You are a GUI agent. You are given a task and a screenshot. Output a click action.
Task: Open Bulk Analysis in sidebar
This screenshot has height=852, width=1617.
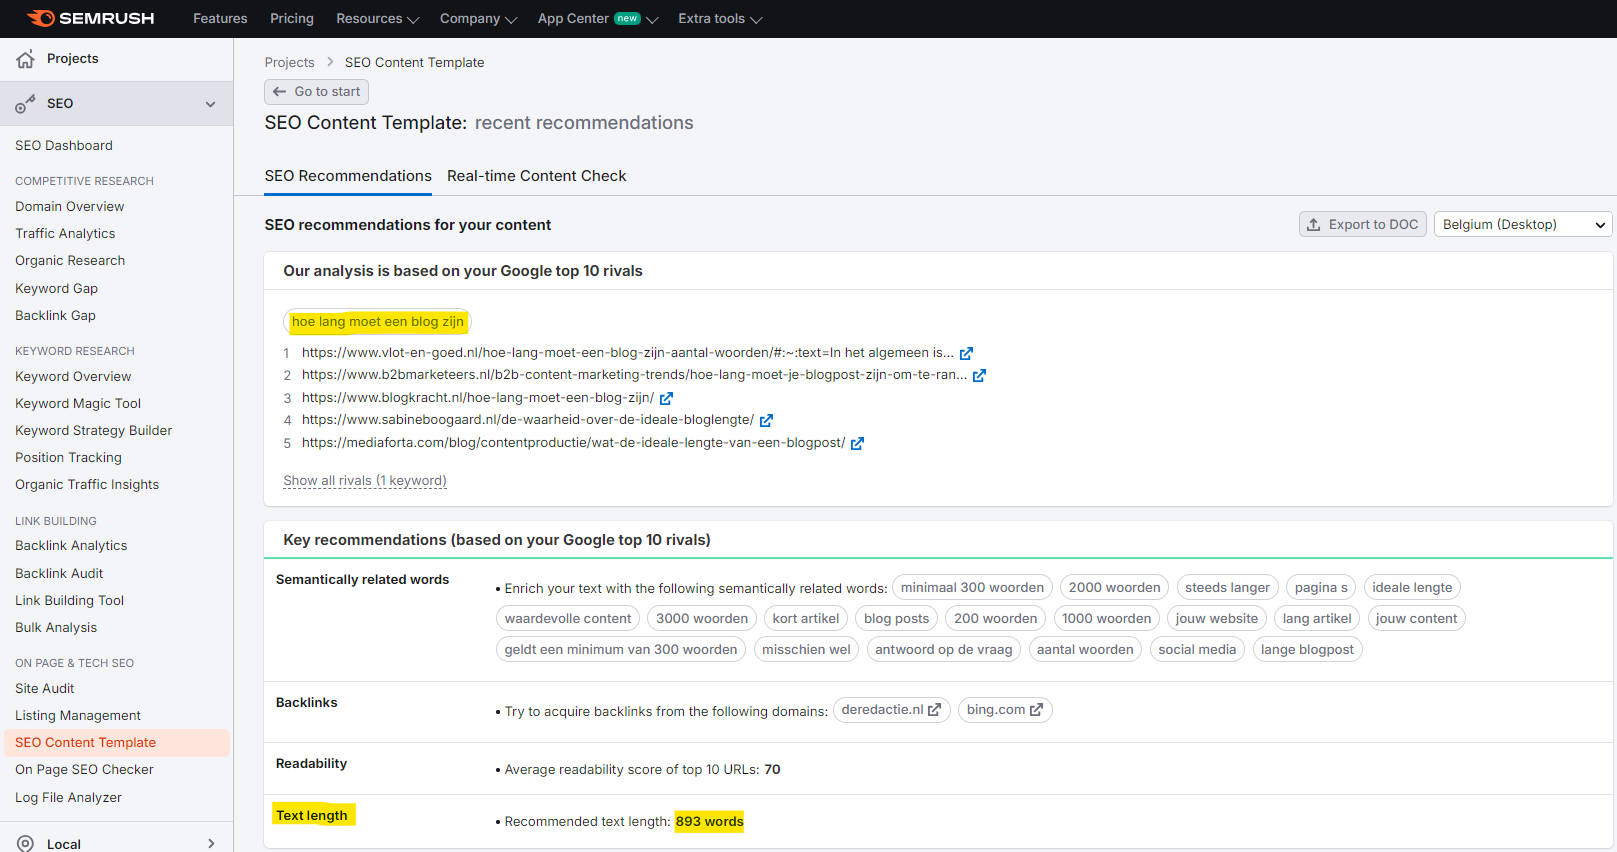pos(56,628)
